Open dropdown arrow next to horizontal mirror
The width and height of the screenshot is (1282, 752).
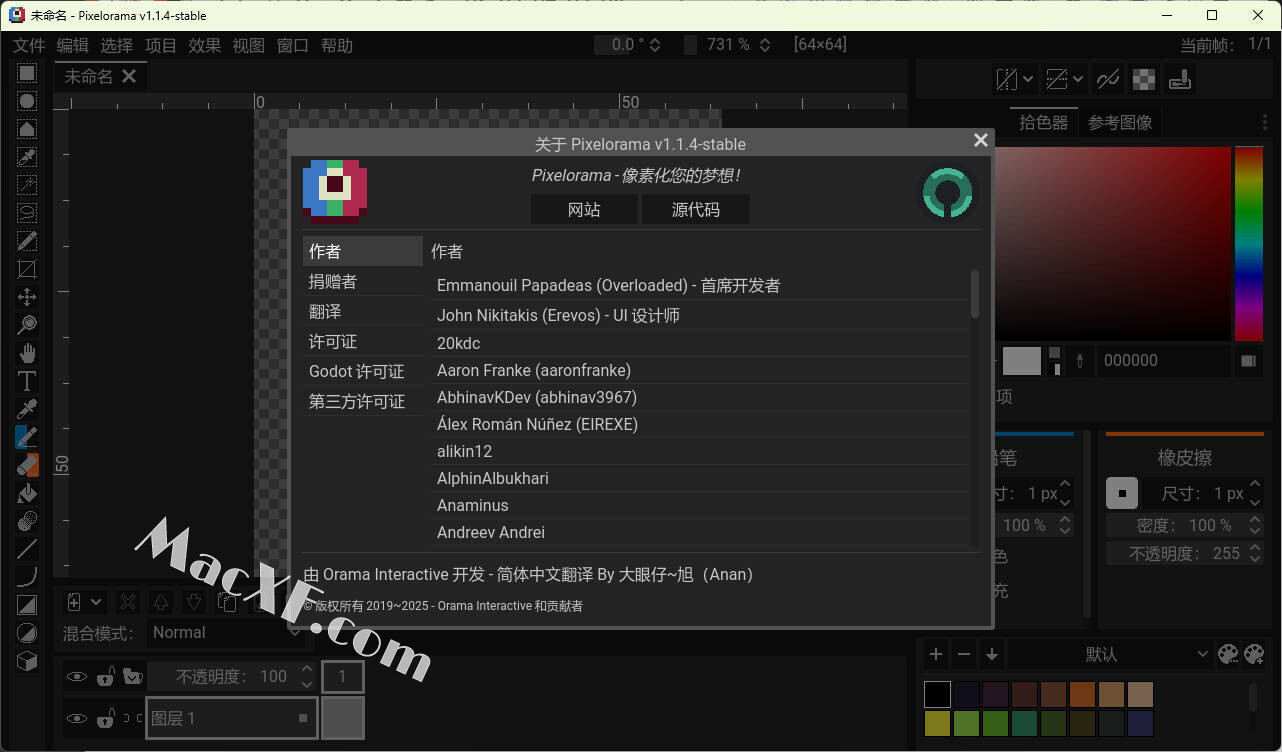pos(1028,79)
